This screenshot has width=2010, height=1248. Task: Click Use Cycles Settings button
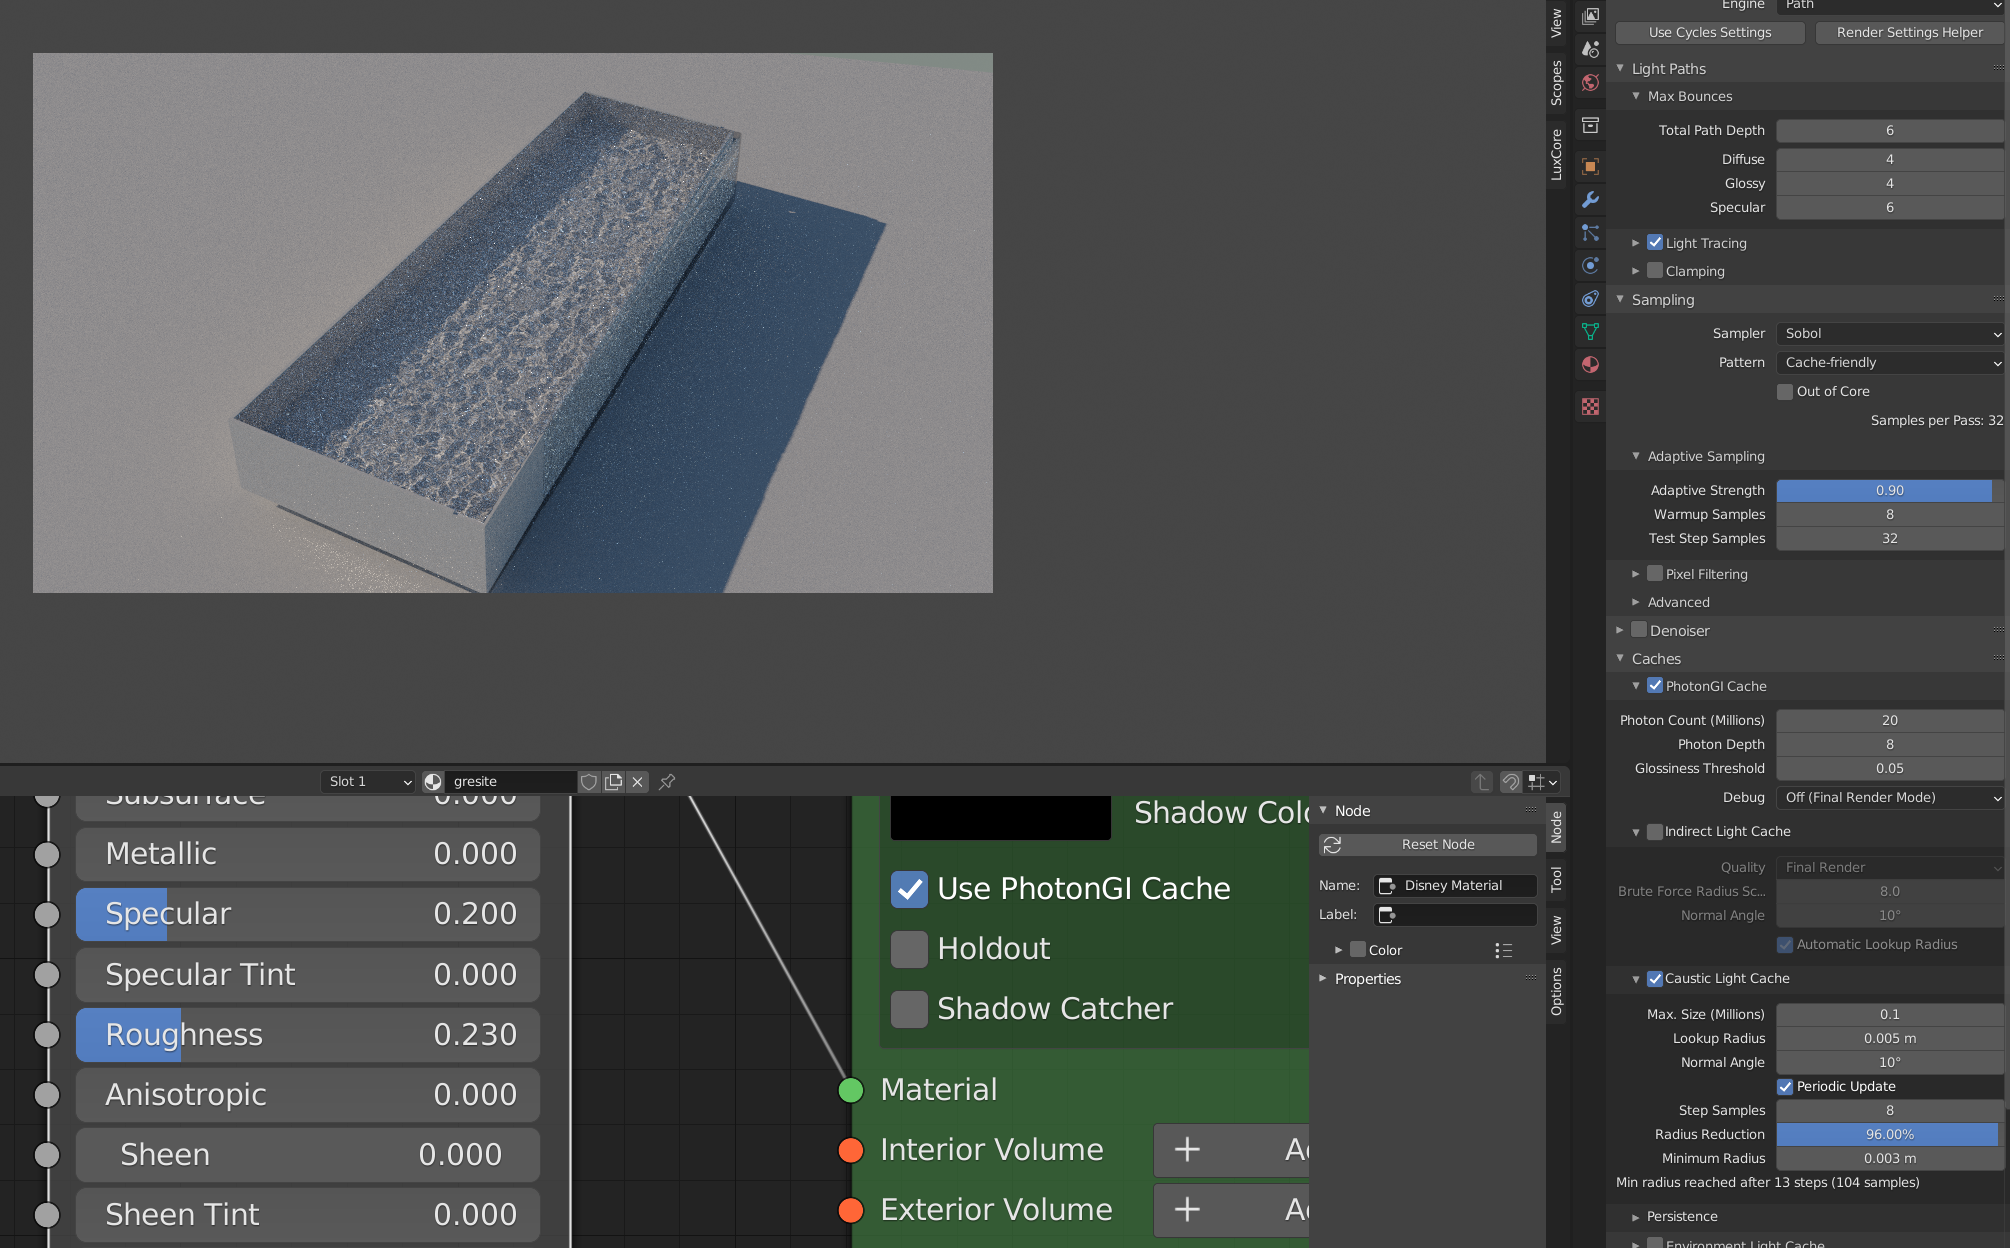pos(1709,33)
